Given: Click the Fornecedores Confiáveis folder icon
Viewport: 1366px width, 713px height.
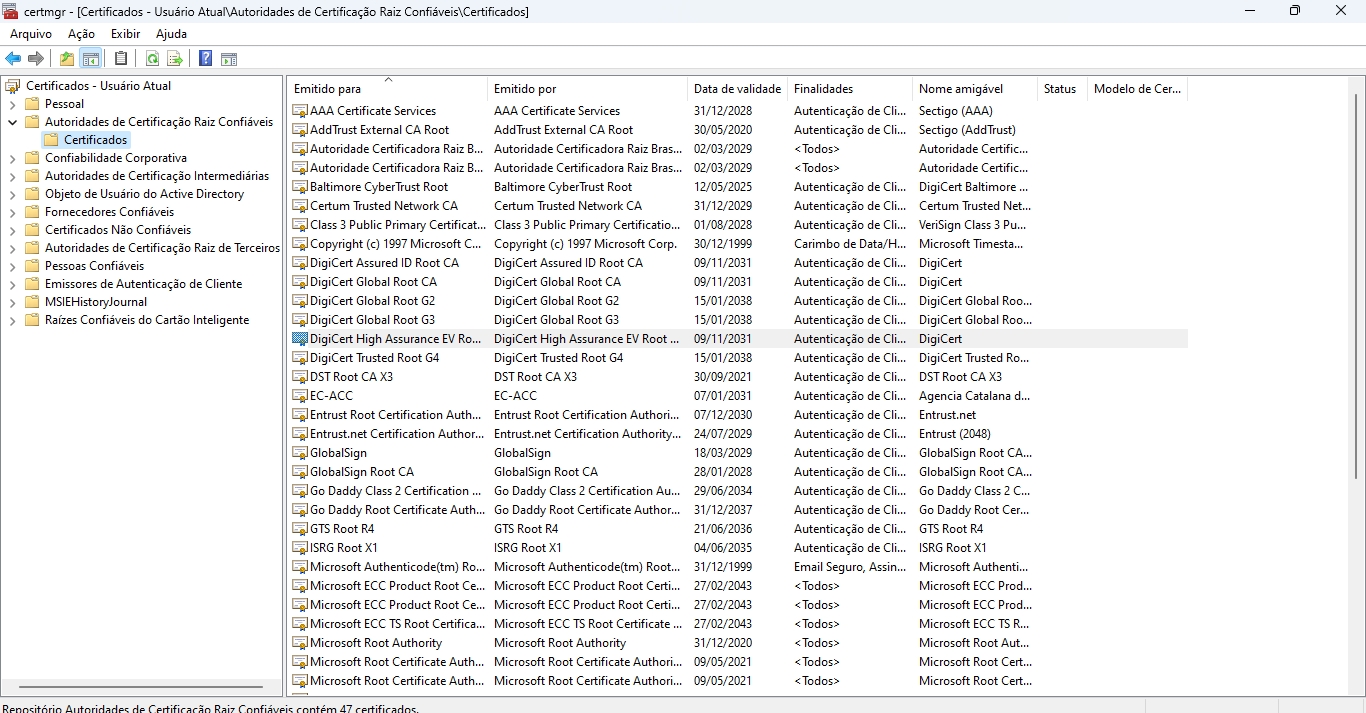Looking at the screenshot, I should pos(32,212).
